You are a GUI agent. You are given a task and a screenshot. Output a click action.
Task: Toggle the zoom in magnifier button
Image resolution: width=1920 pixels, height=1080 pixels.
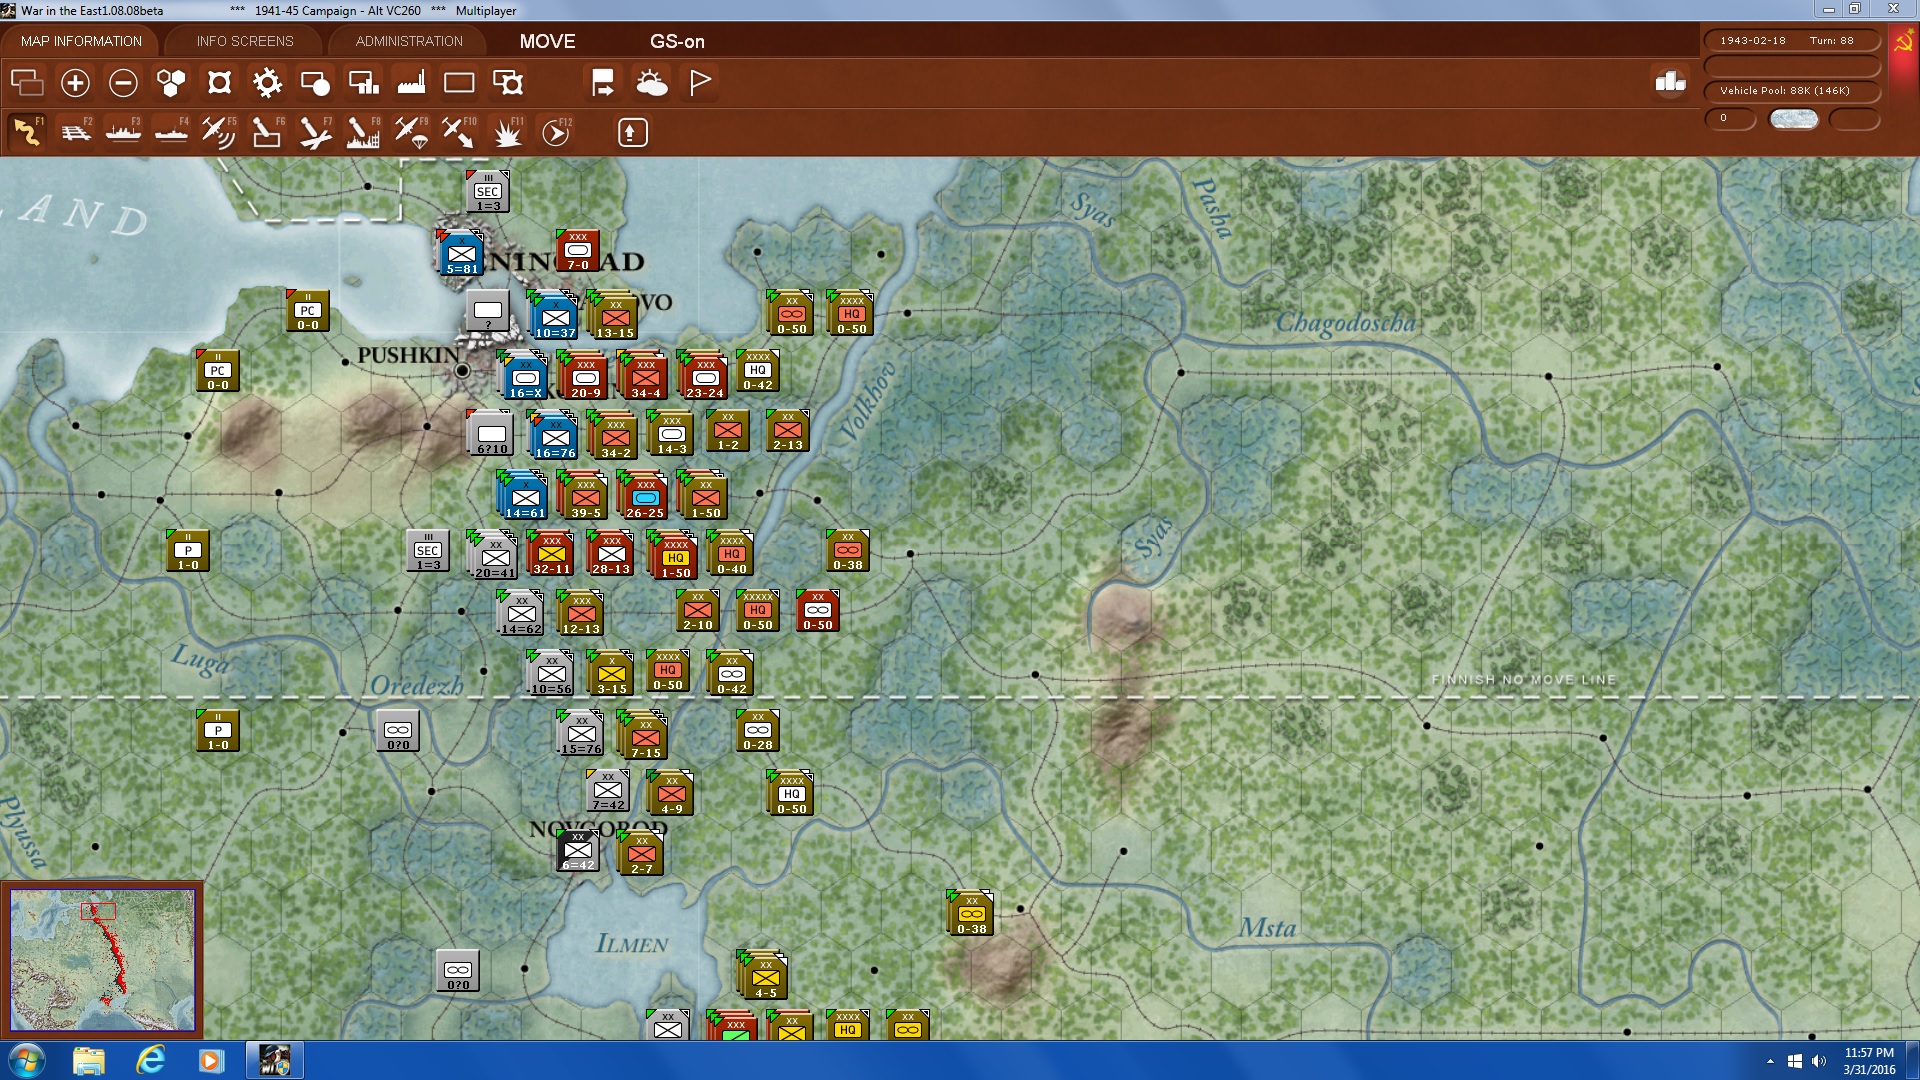(75, 83)
